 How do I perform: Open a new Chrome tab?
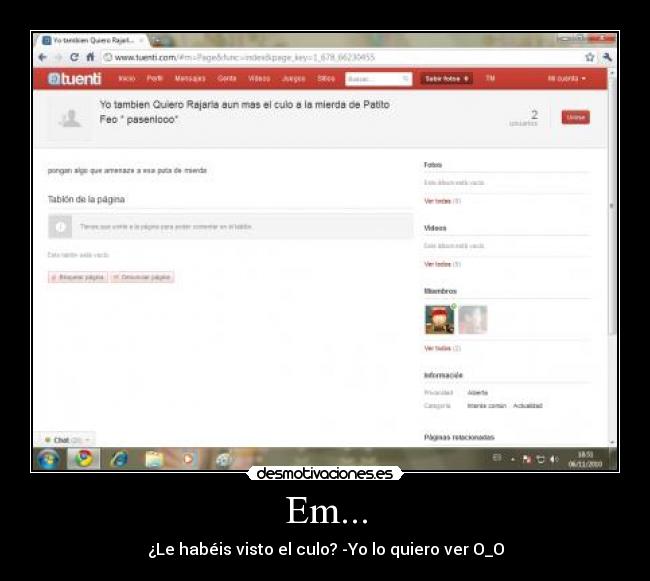coord(157,41)
